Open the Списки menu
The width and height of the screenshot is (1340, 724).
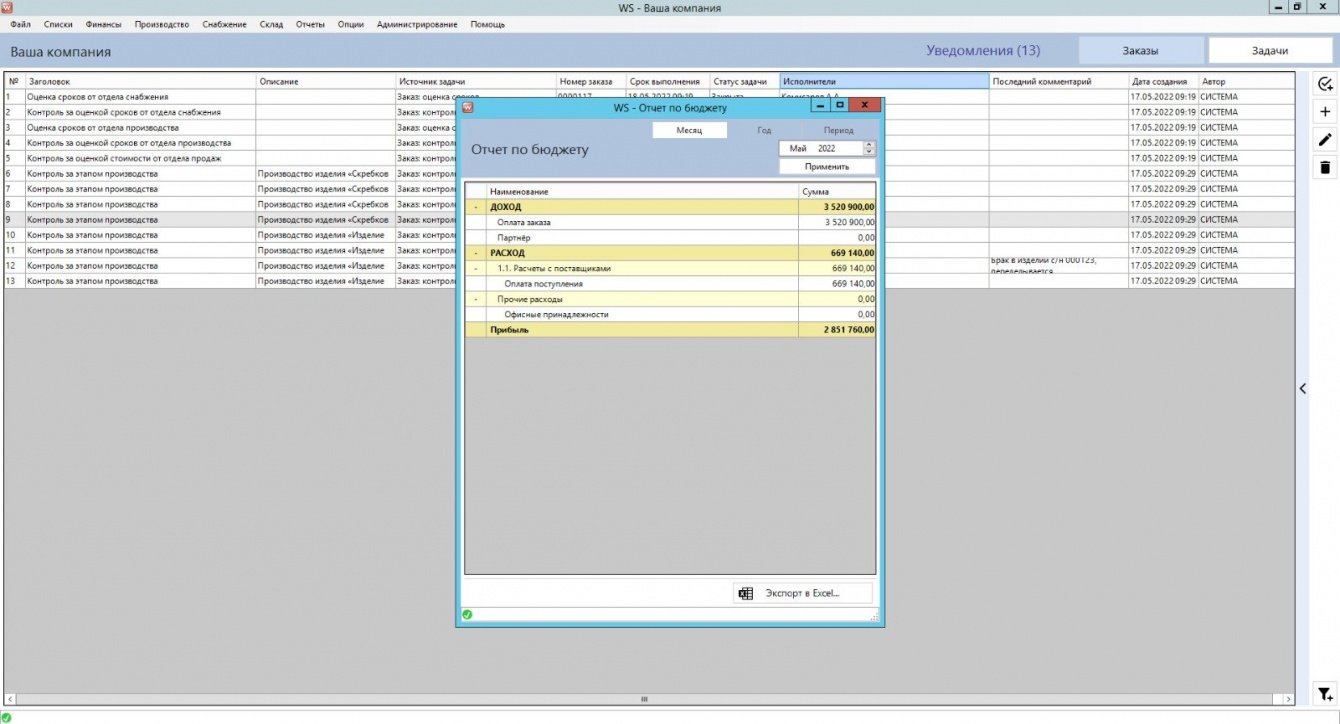point(58,24)
